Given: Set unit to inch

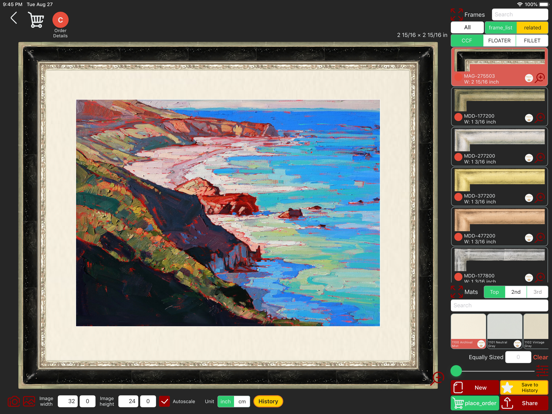Looking at the screenshot, I should [x=226, y=401].
